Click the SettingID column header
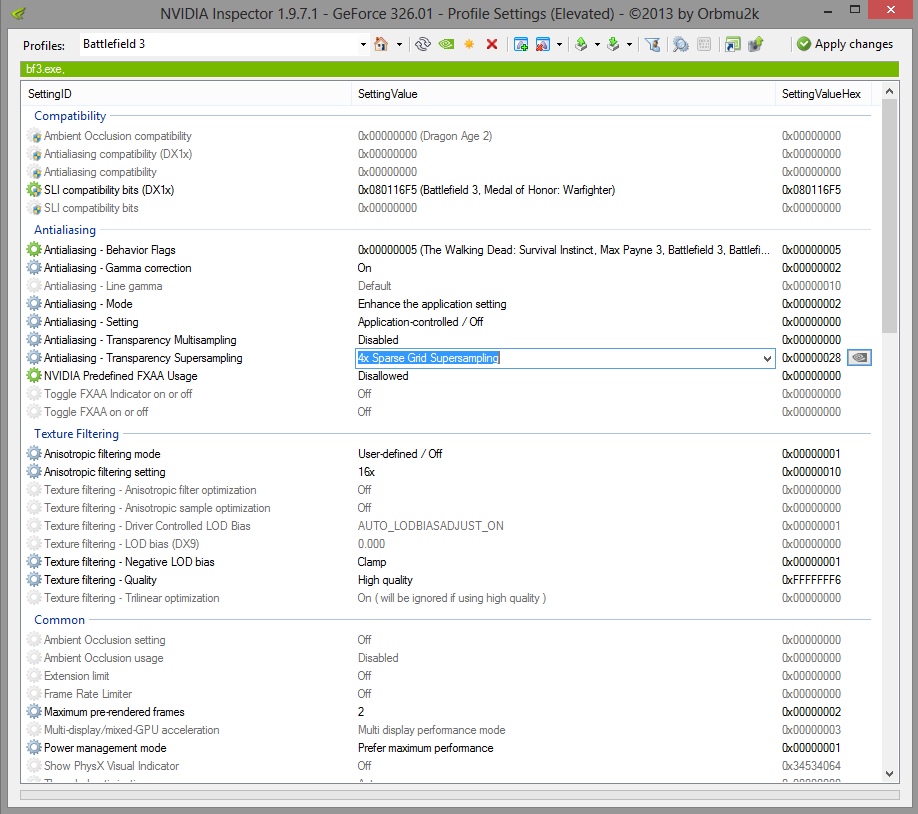This screenshot has height=814, width=918. point(186,94)
